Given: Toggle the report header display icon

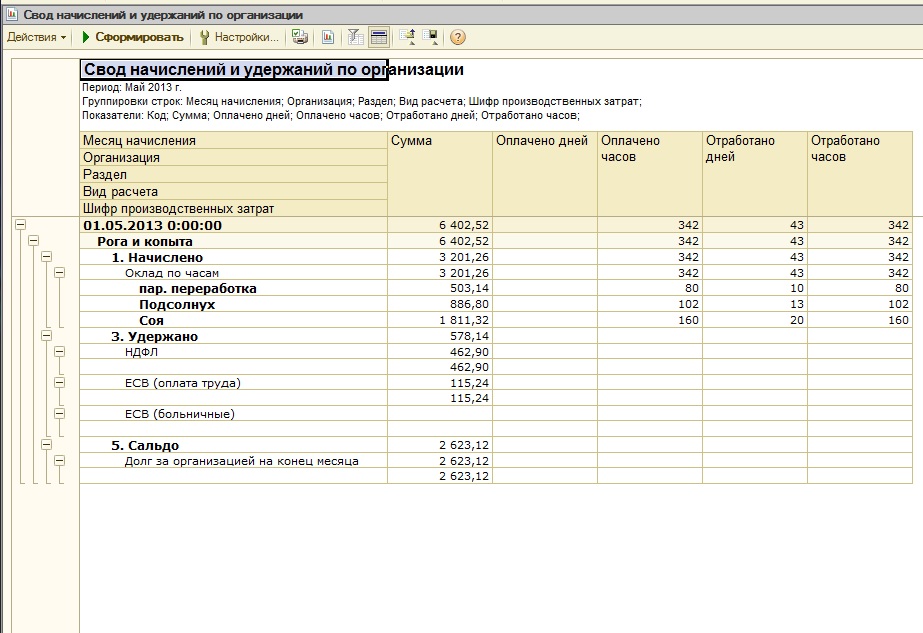Looking at the screenshot, I should coord(379,37).
